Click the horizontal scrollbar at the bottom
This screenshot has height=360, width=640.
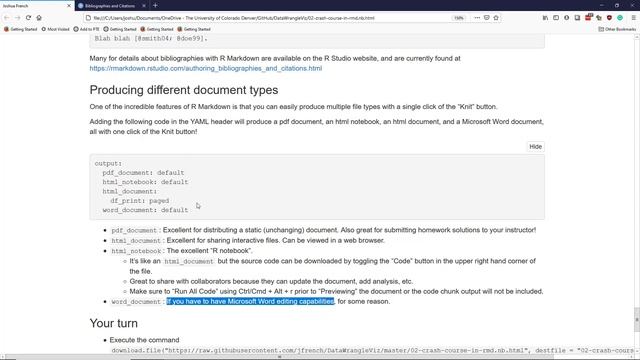tap(279, 357)
